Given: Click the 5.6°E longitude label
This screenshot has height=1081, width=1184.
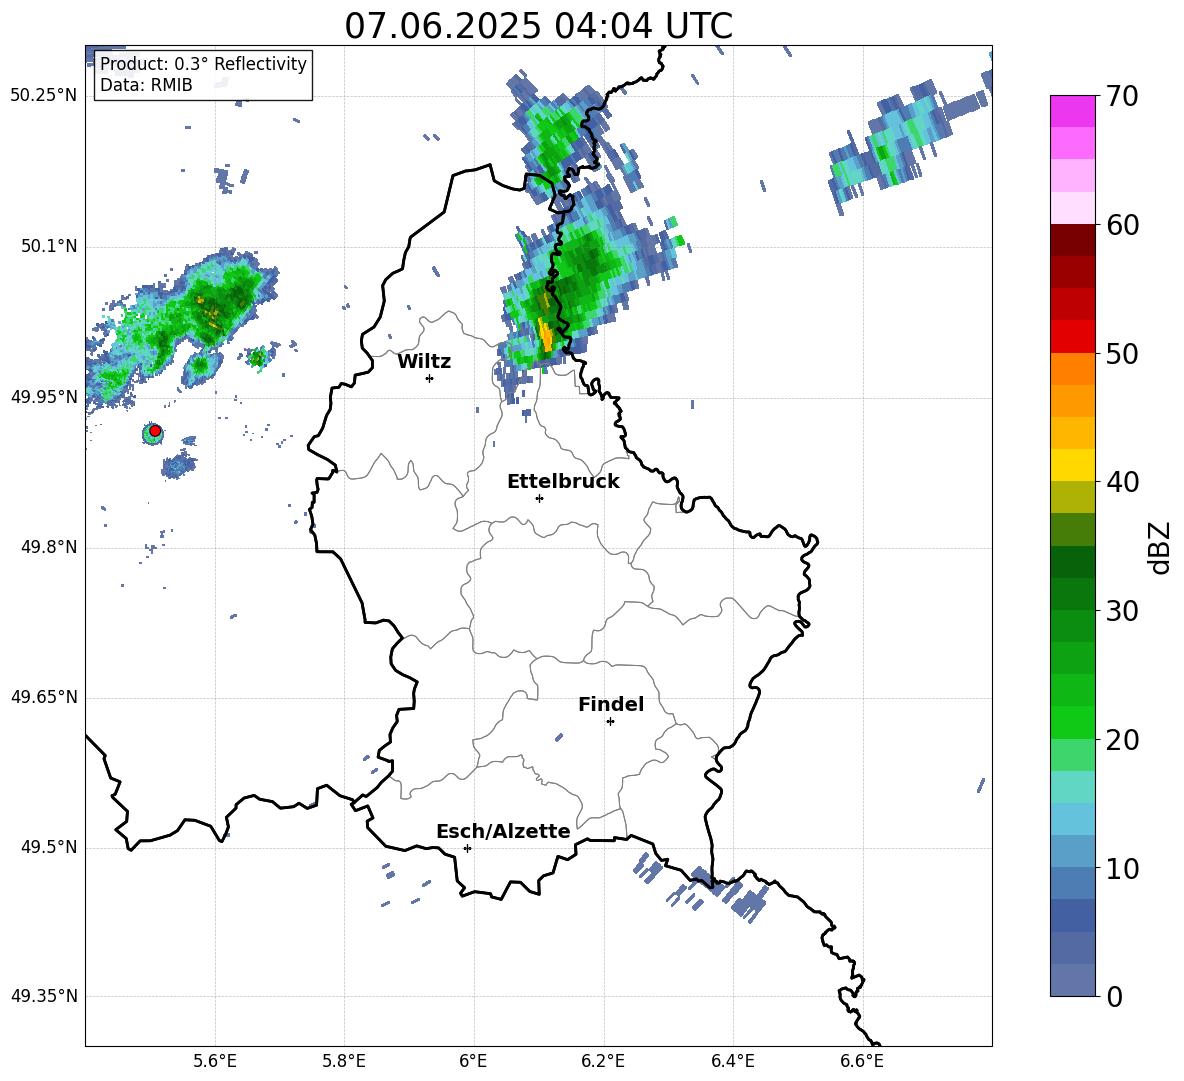Looking at the screenshot, I should pyautogui.click(x=215, y=1061).
